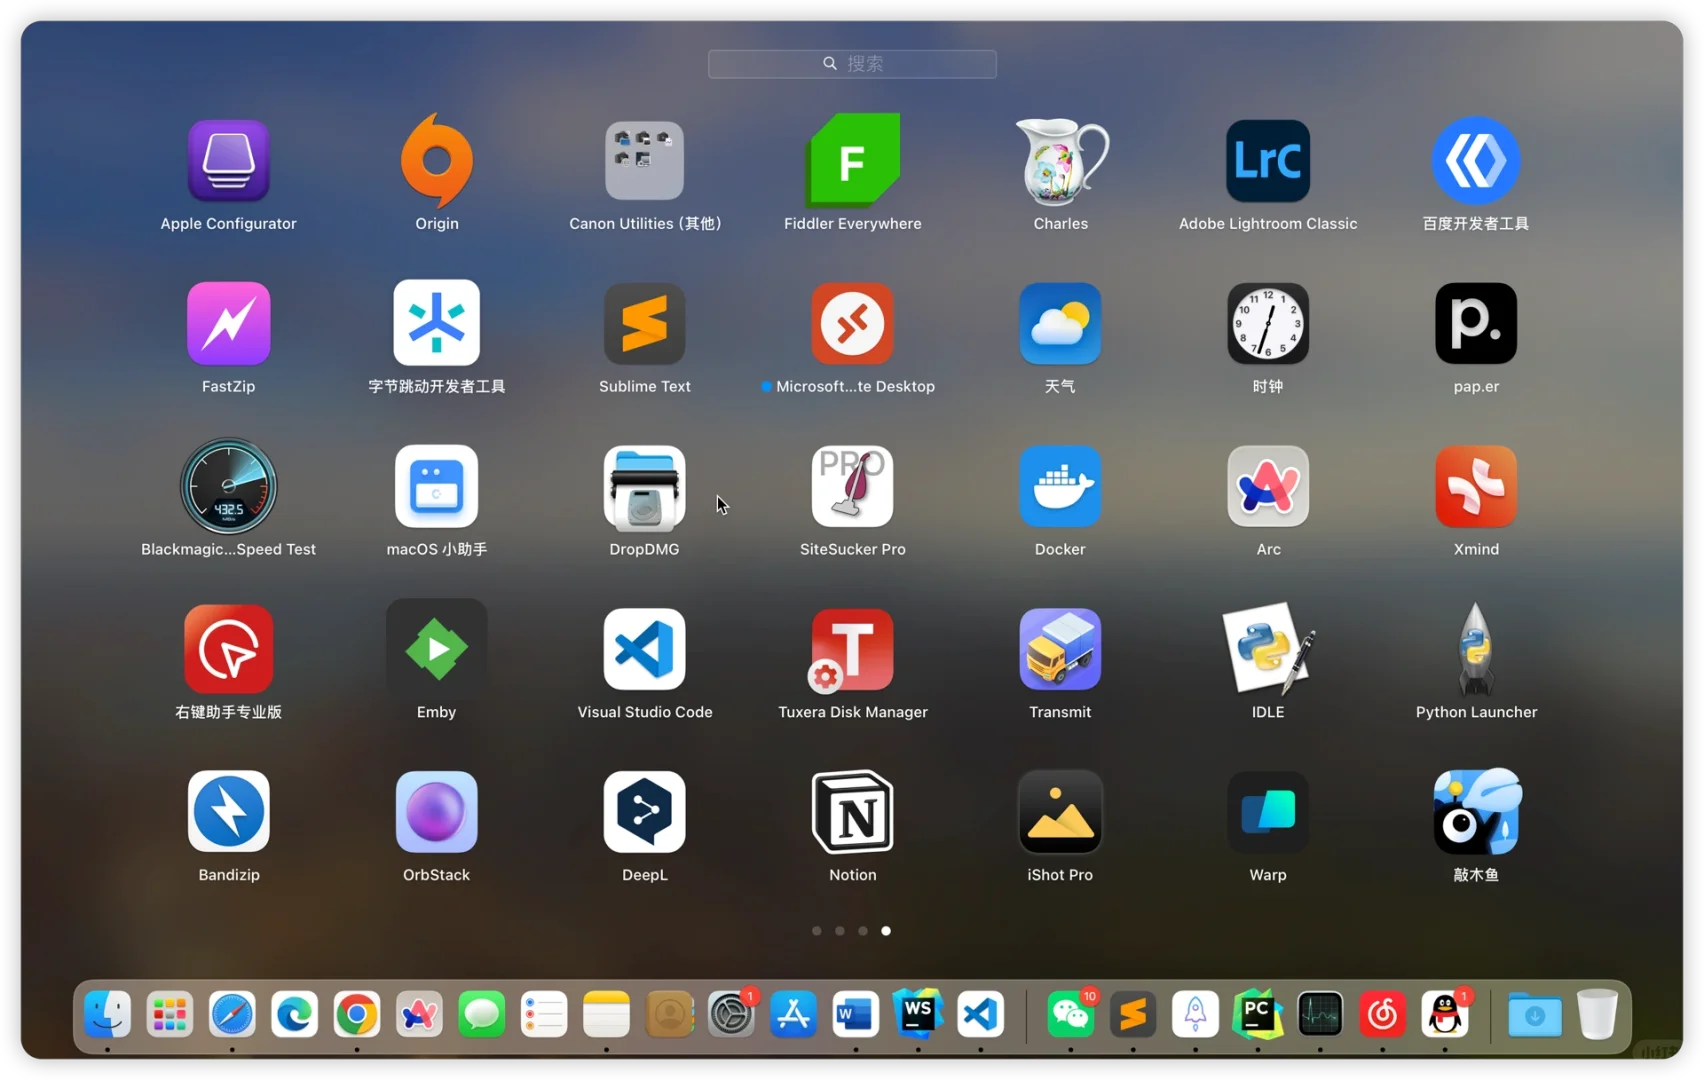This screenshot has height=1080, width=1704.
Task: Select the fourth Launchpad page dot
Action: coord(886,931)
